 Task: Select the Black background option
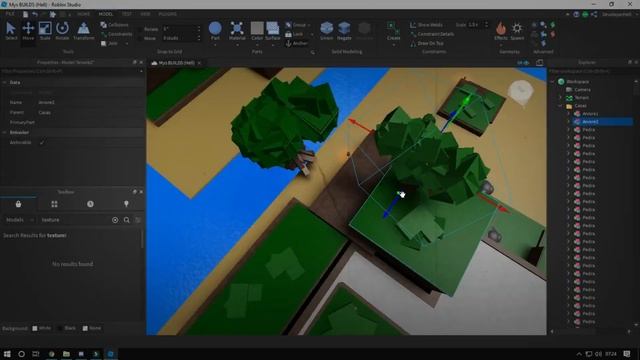67,328
